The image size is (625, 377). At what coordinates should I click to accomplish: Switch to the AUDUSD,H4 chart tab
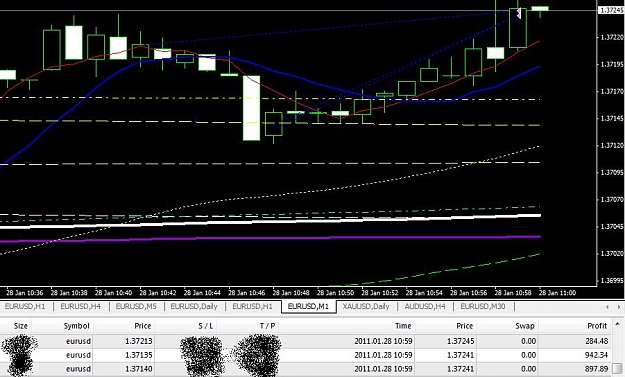click(425, 306)
